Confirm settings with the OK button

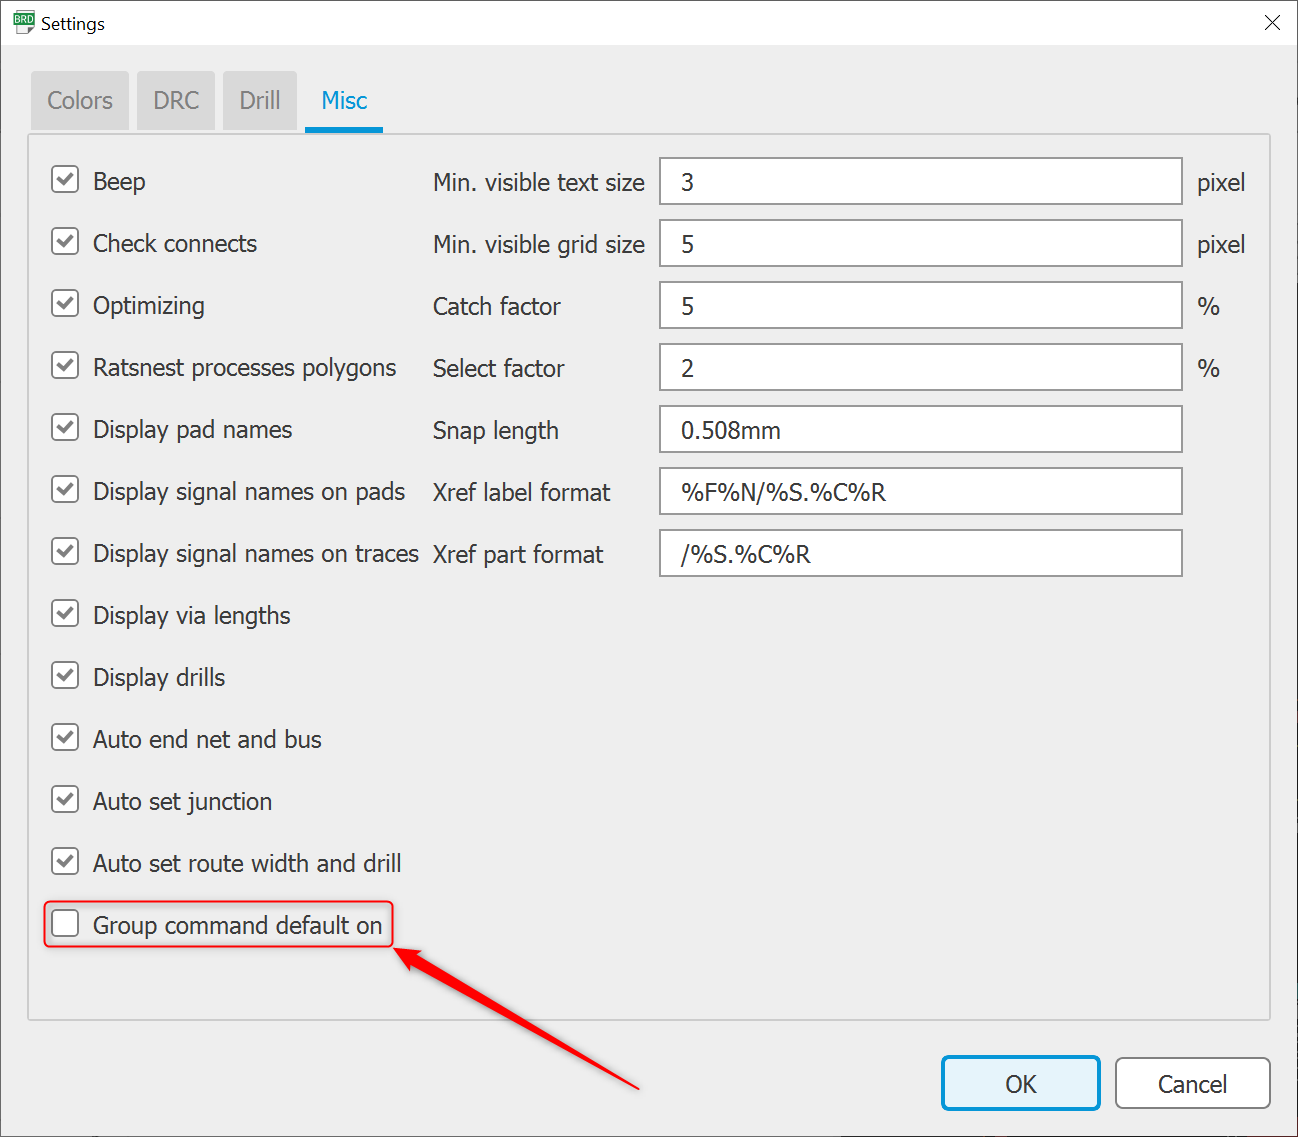(1020, 1083)
